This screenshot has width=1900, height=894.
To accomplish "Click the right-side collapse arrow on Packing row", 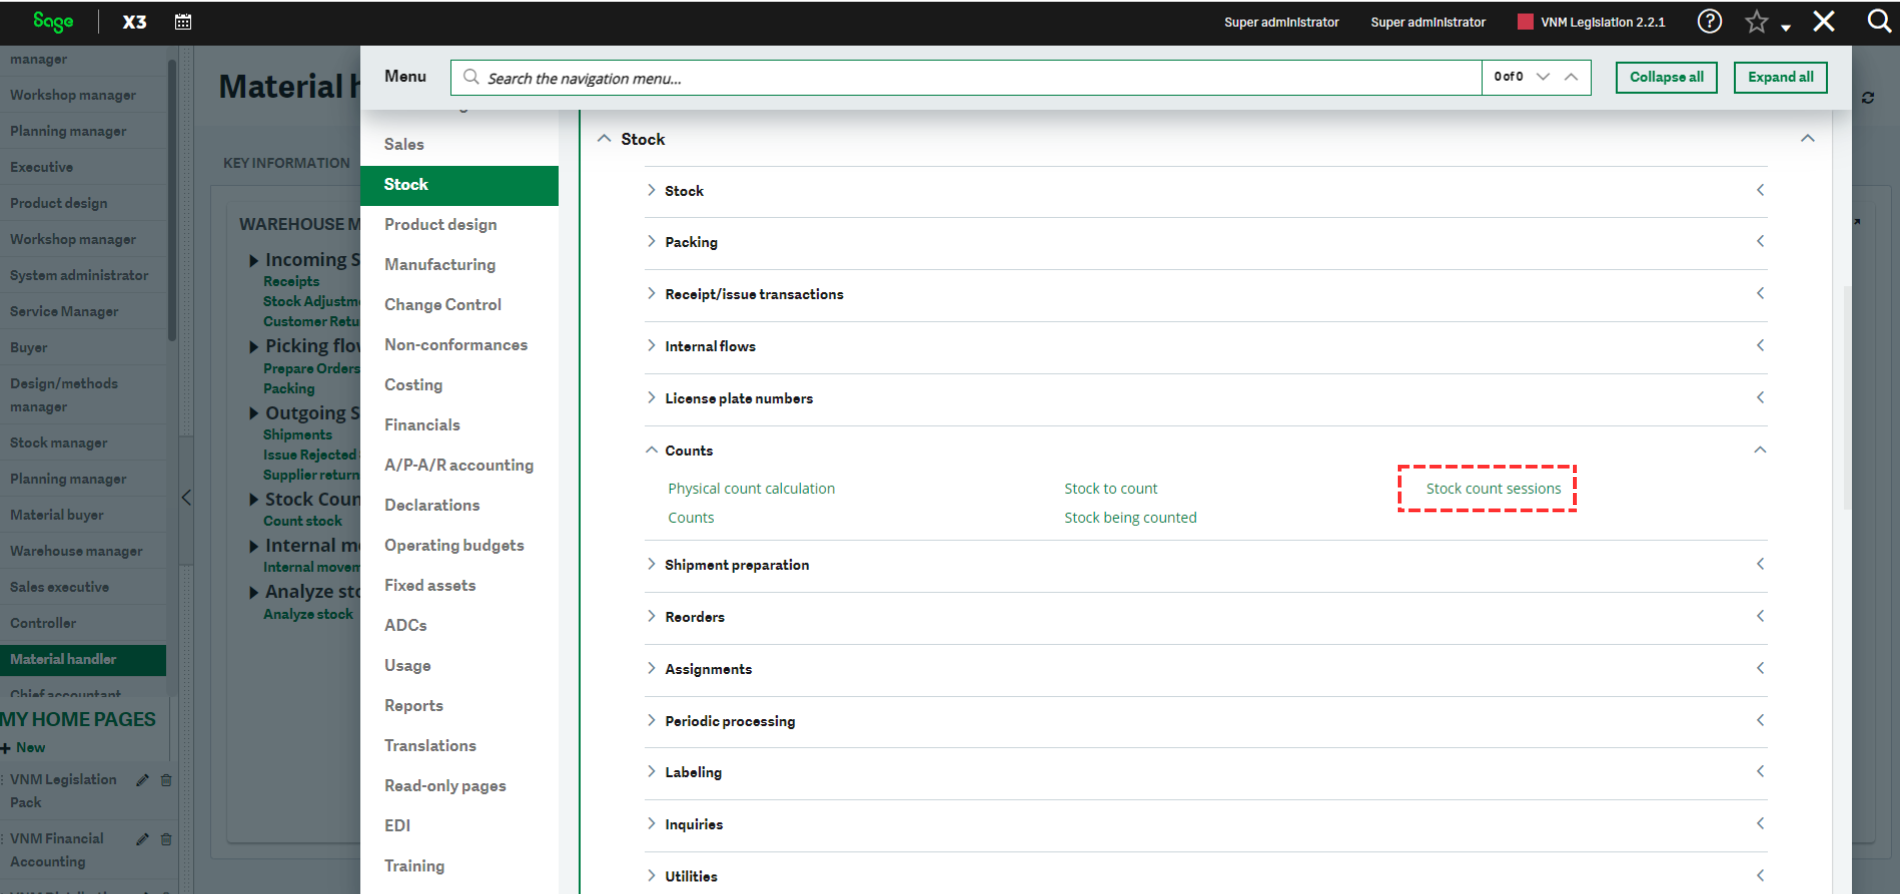I will (1760, 241).
